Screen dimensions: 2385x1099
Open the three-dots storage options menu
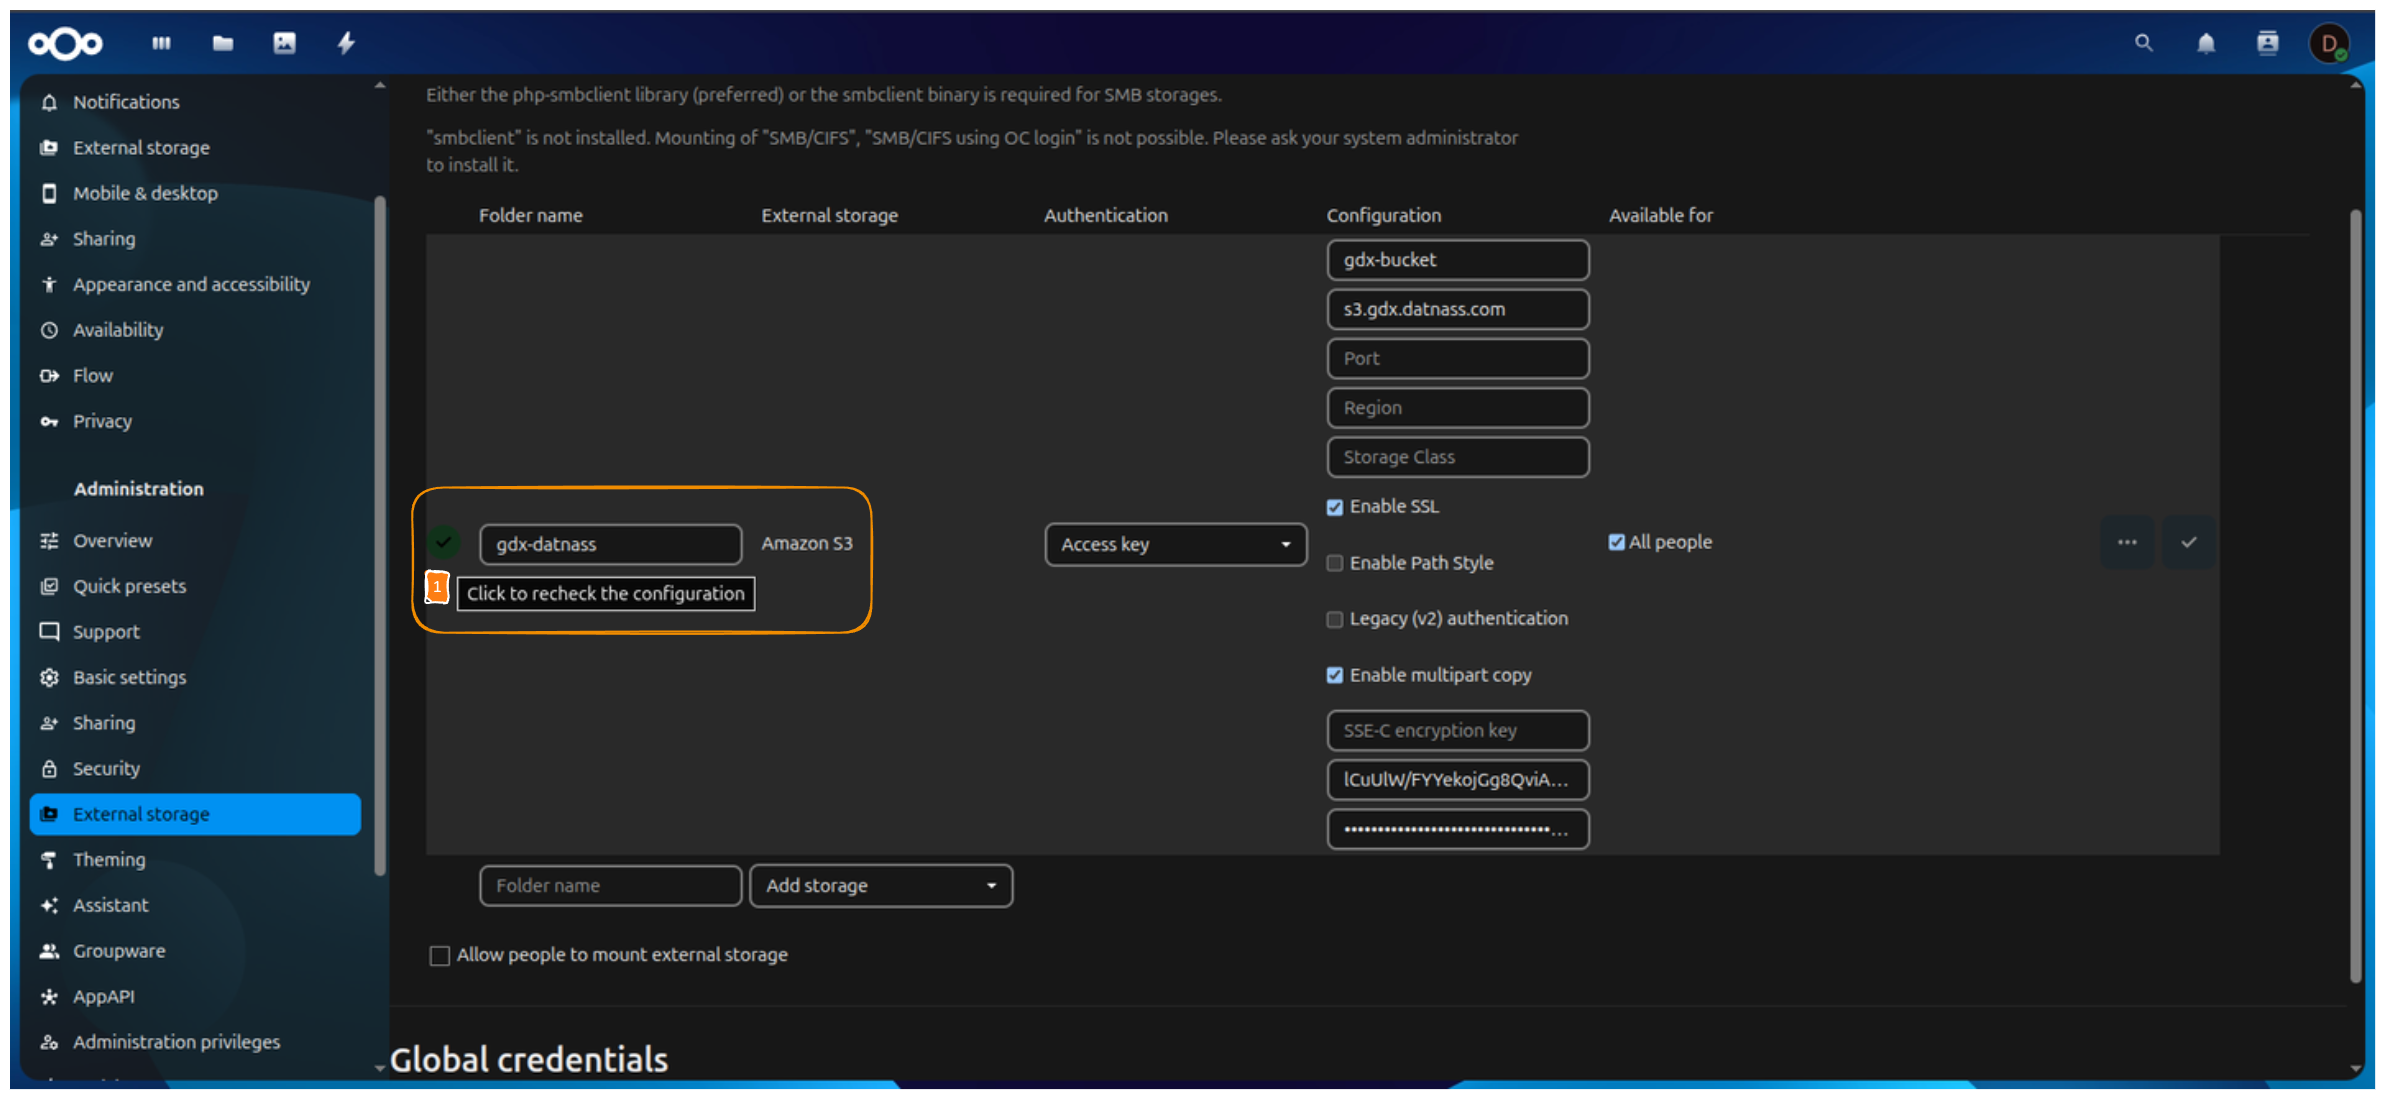[2127, 542]
